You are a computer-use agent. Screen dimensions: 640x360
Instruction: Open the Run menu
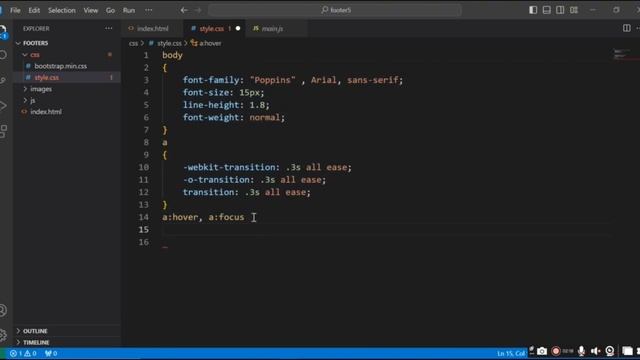pos(129,10)
